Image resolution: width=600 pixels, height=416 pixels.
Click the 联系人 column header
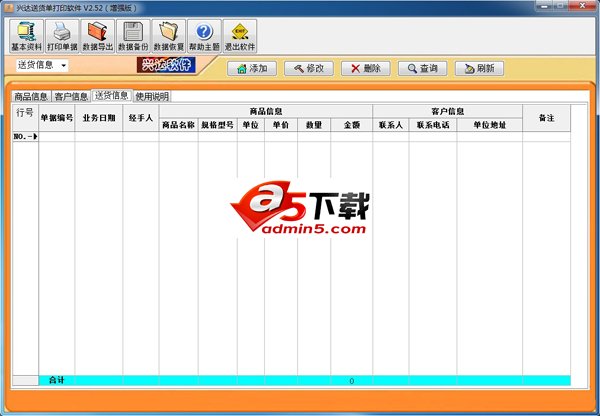coord(391,125)
